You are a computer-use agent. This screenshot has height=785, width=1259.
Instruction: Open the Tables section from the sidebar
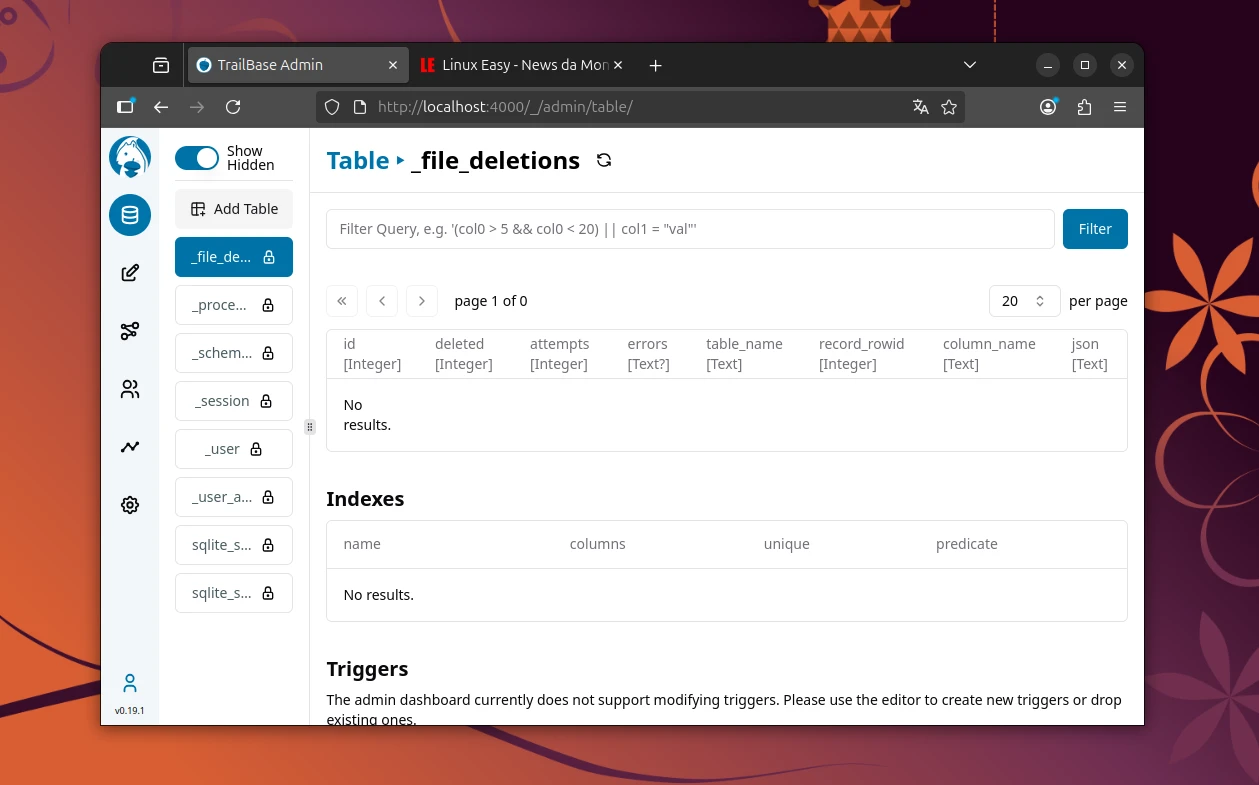tap(129, 214)
